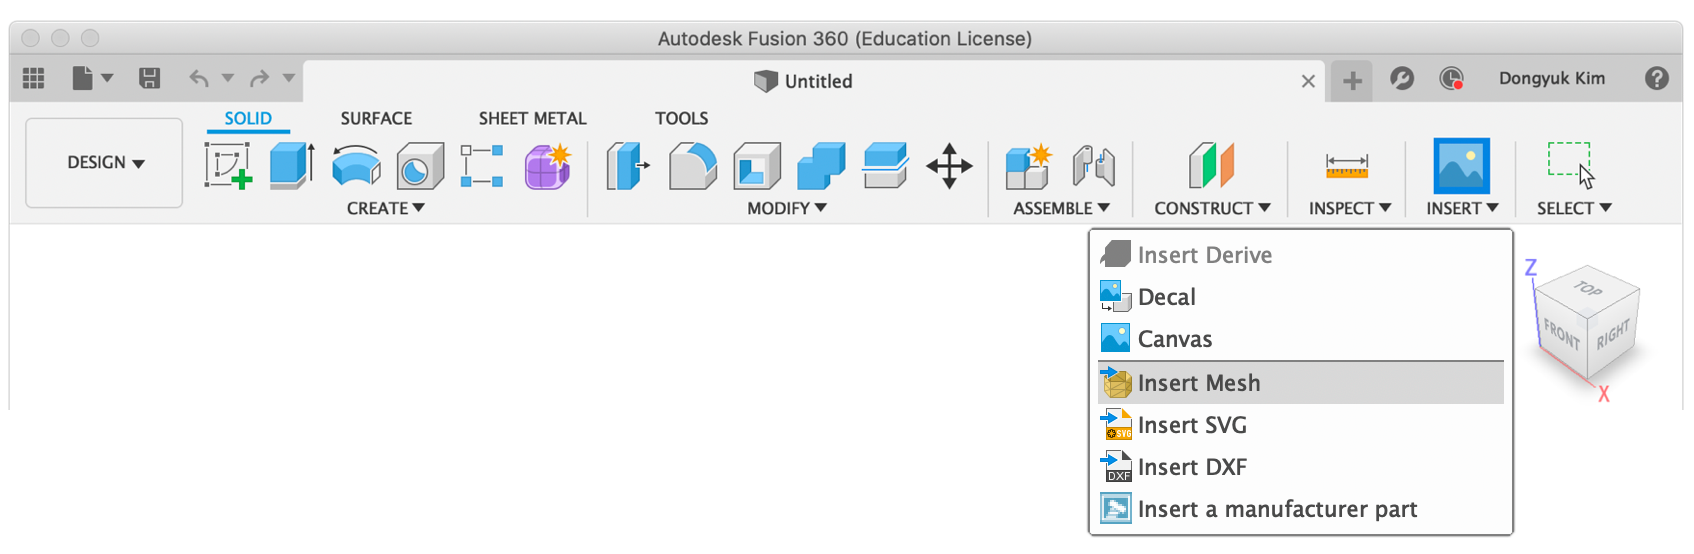Select the Create Sketch tool
Image resolution: width=1694 pixels, height=554 pixels.
click(x=228, y=165)
